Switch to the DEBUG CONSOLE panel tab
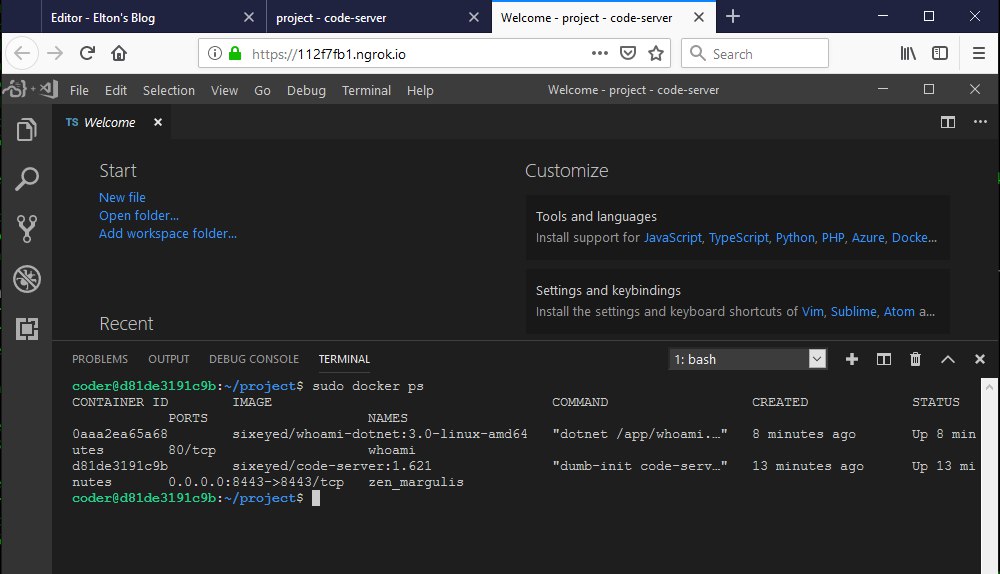 pos(253,359)
